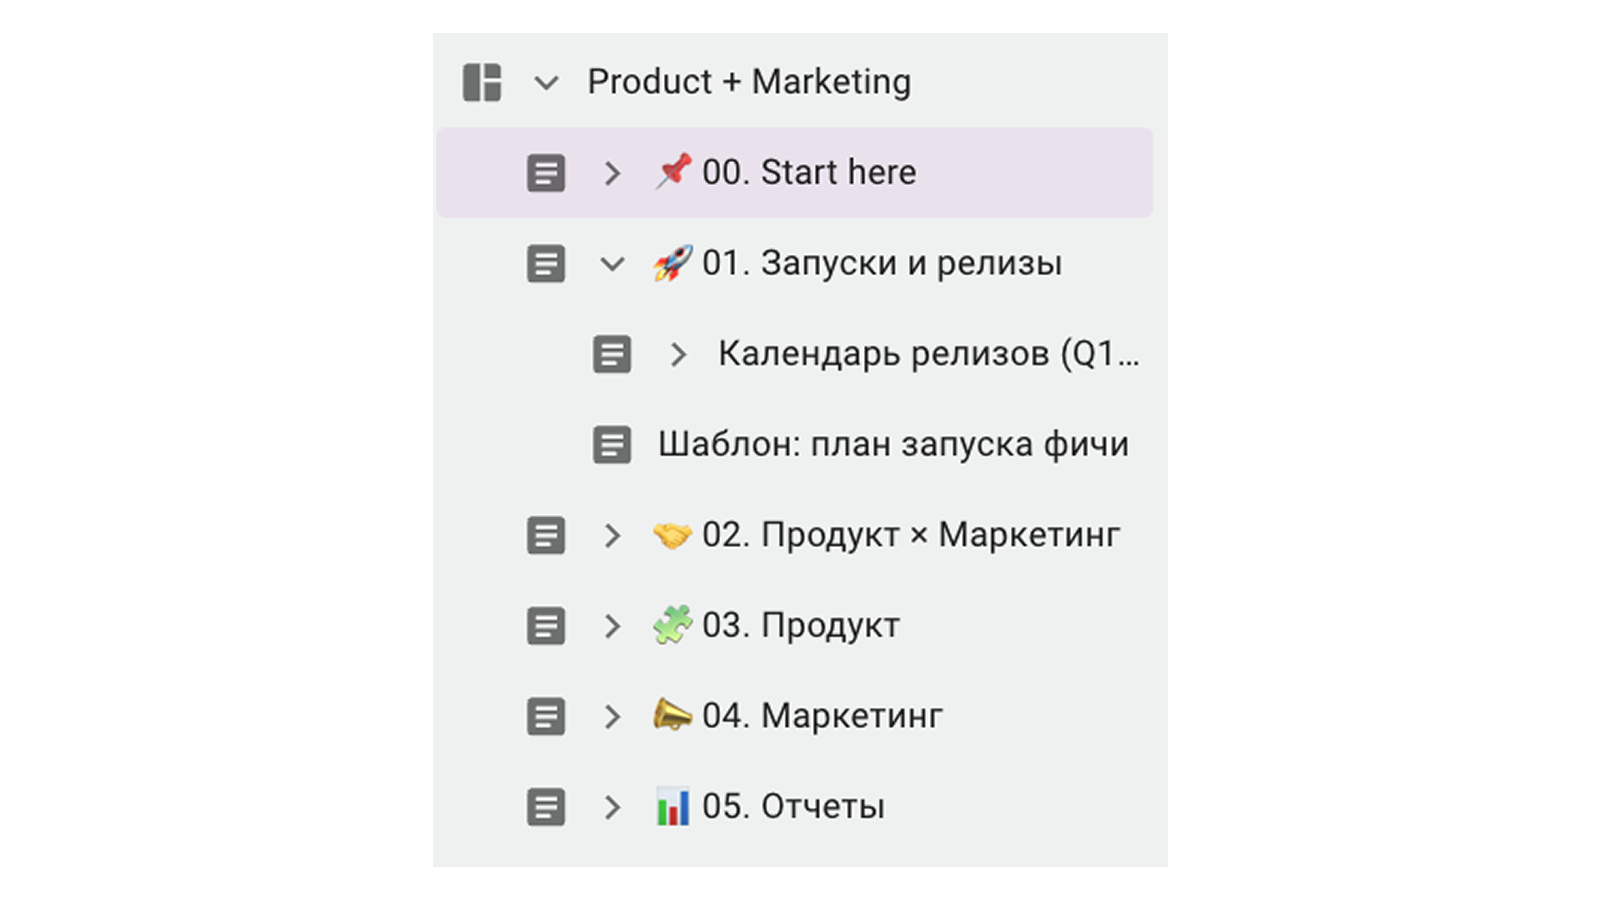The width and height of the screenshot is (1600, 900).
Task: Expand the 04. Маркетинг section
Action: click(612, 717)
